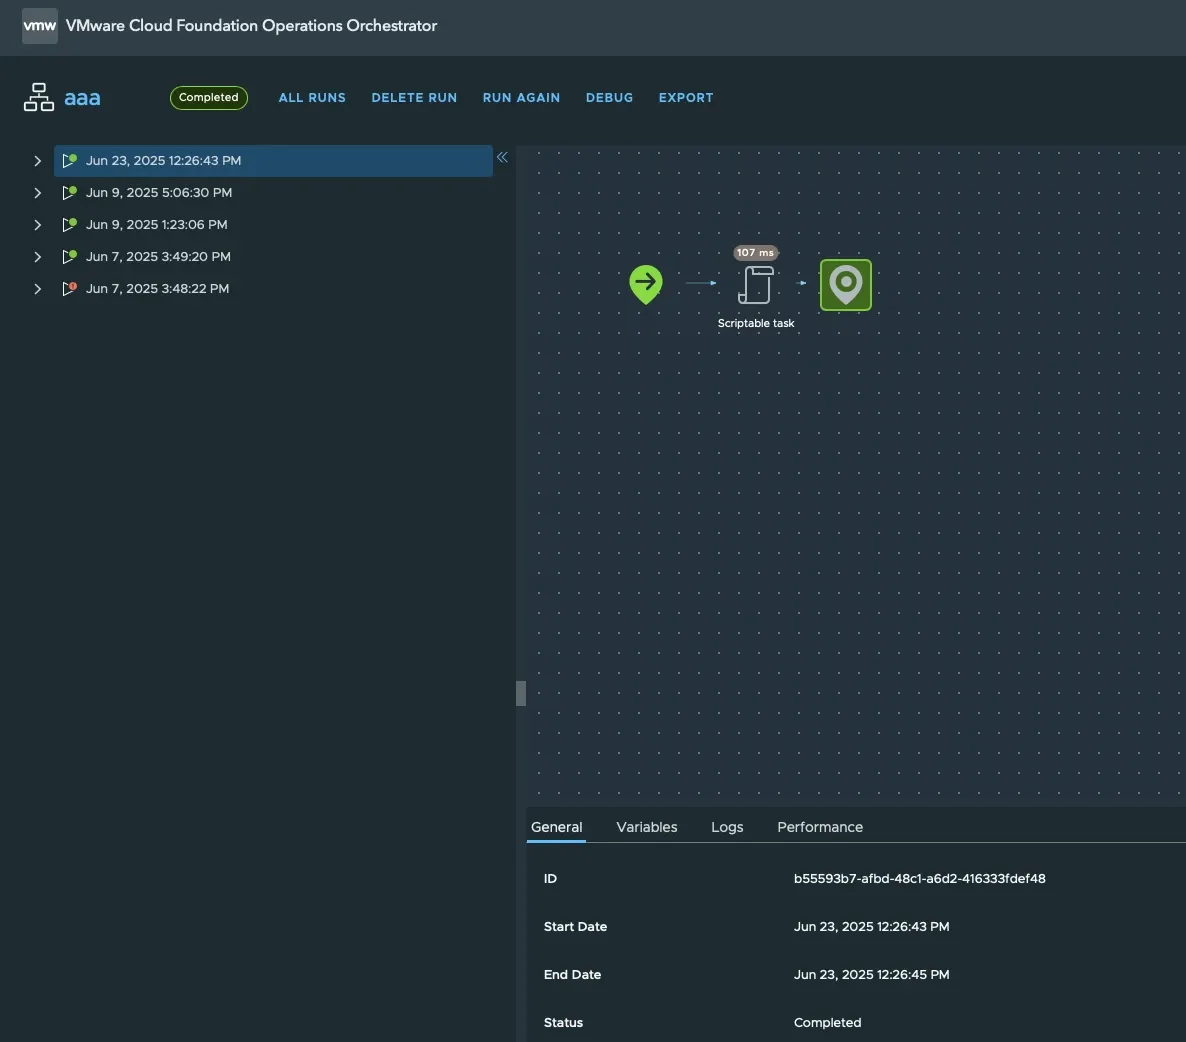This screenshot has height=1042, width=1186.
Task: Switch to the General tab
Action: click(557, 827)
